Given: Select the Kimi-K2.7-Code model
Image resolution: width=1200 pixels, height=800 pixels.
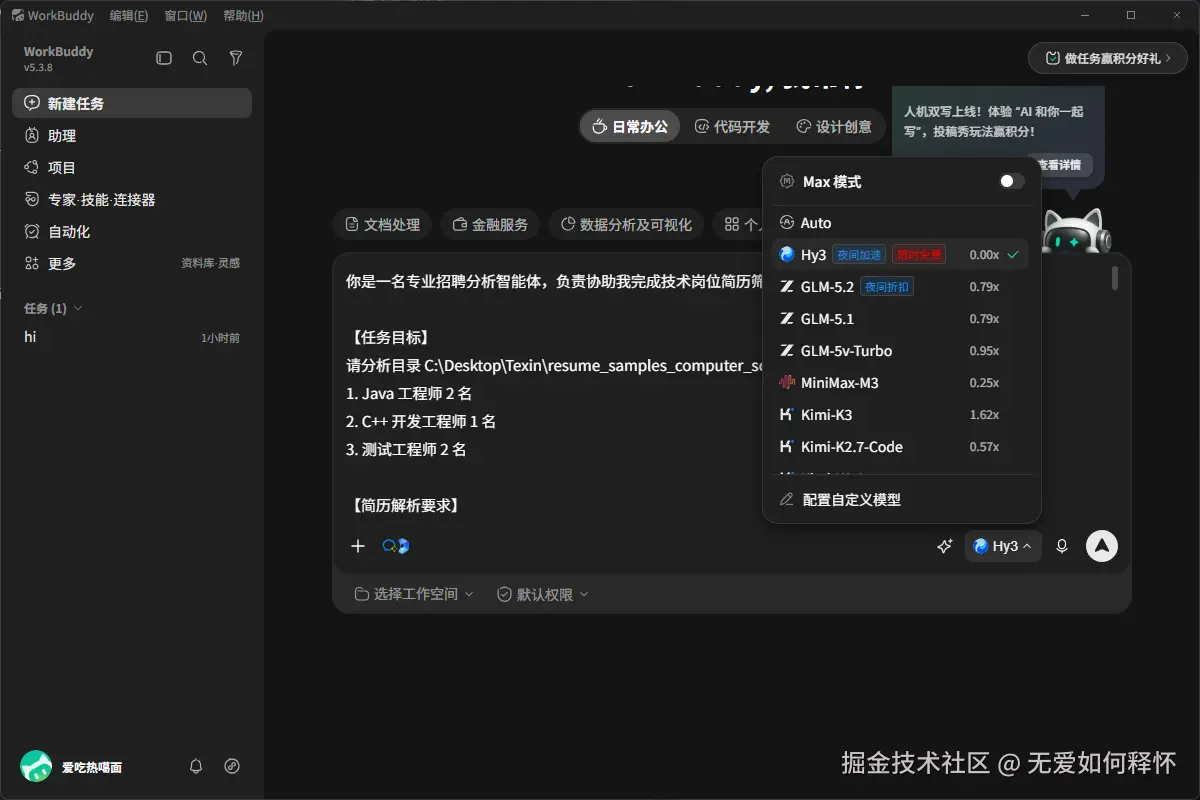Looking at the screenshot, I should pyautogui.click(x=902, y=447).
